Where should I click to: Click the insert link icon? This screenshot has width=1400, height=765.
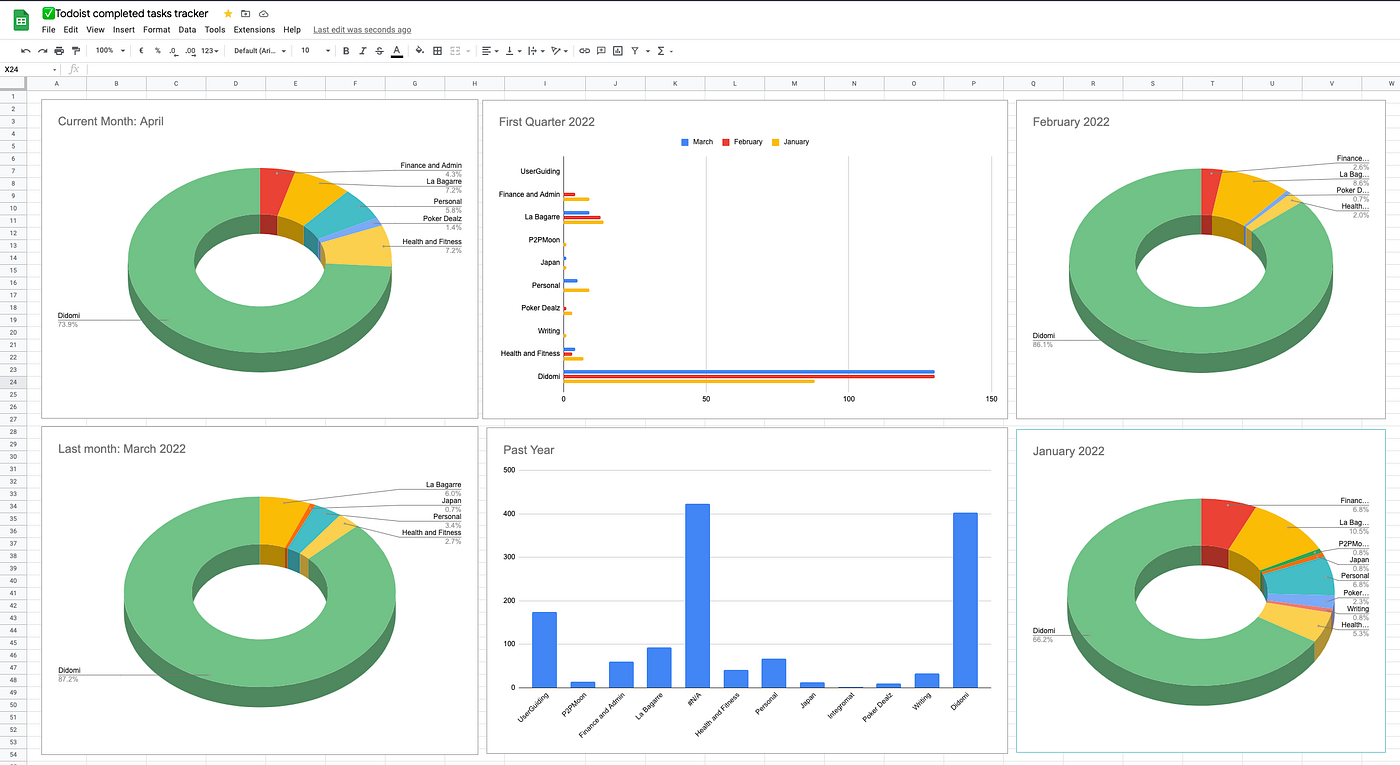(585, 50)
